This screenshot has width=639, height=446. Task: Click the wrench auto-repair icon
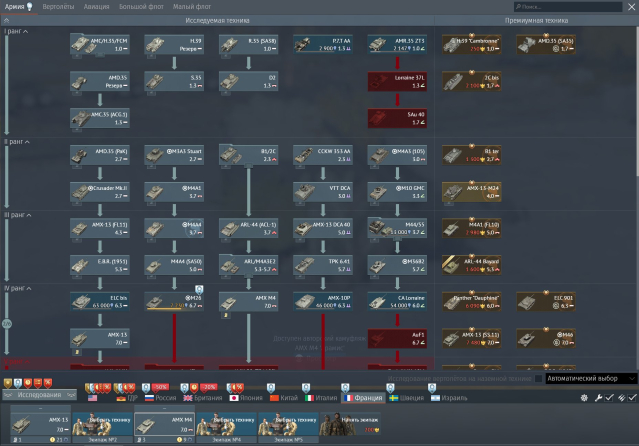pyautogui.click(x=598, y=398)
